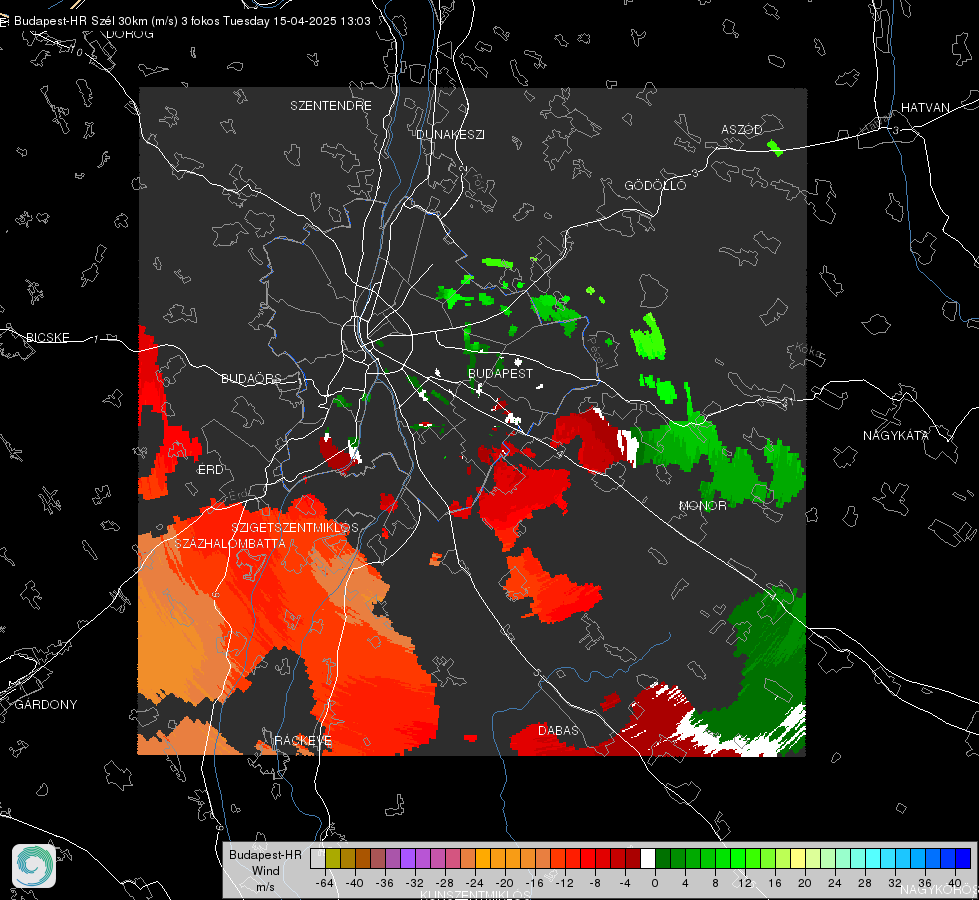This screenshot has height=900, width=979.
Task: Click the SZÁZHALOMBATTA town label
Action: (x=230, y=543)
